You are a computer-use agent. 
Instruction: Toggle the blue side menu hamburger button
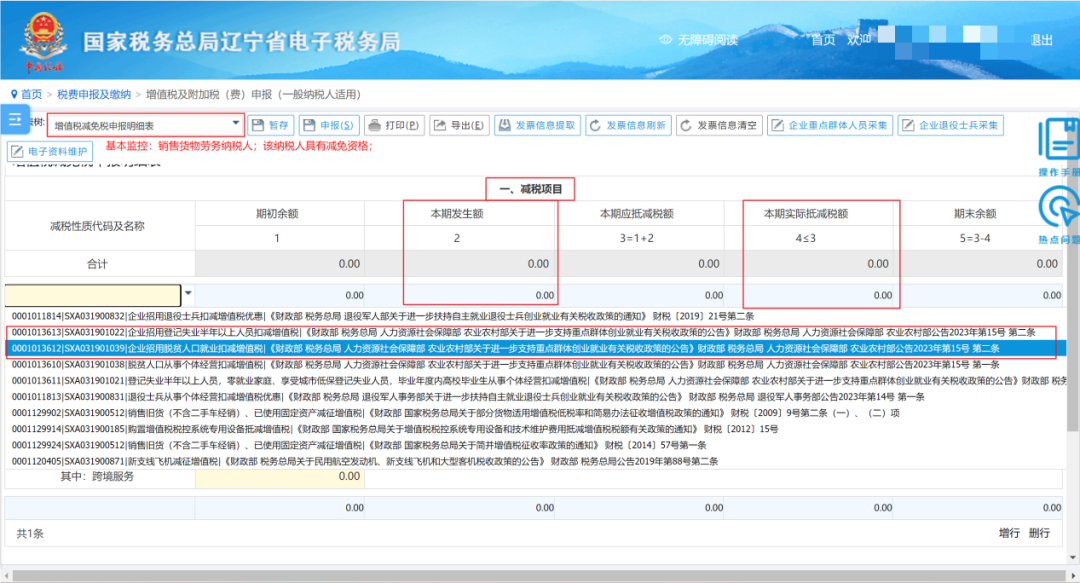[14, 120]
